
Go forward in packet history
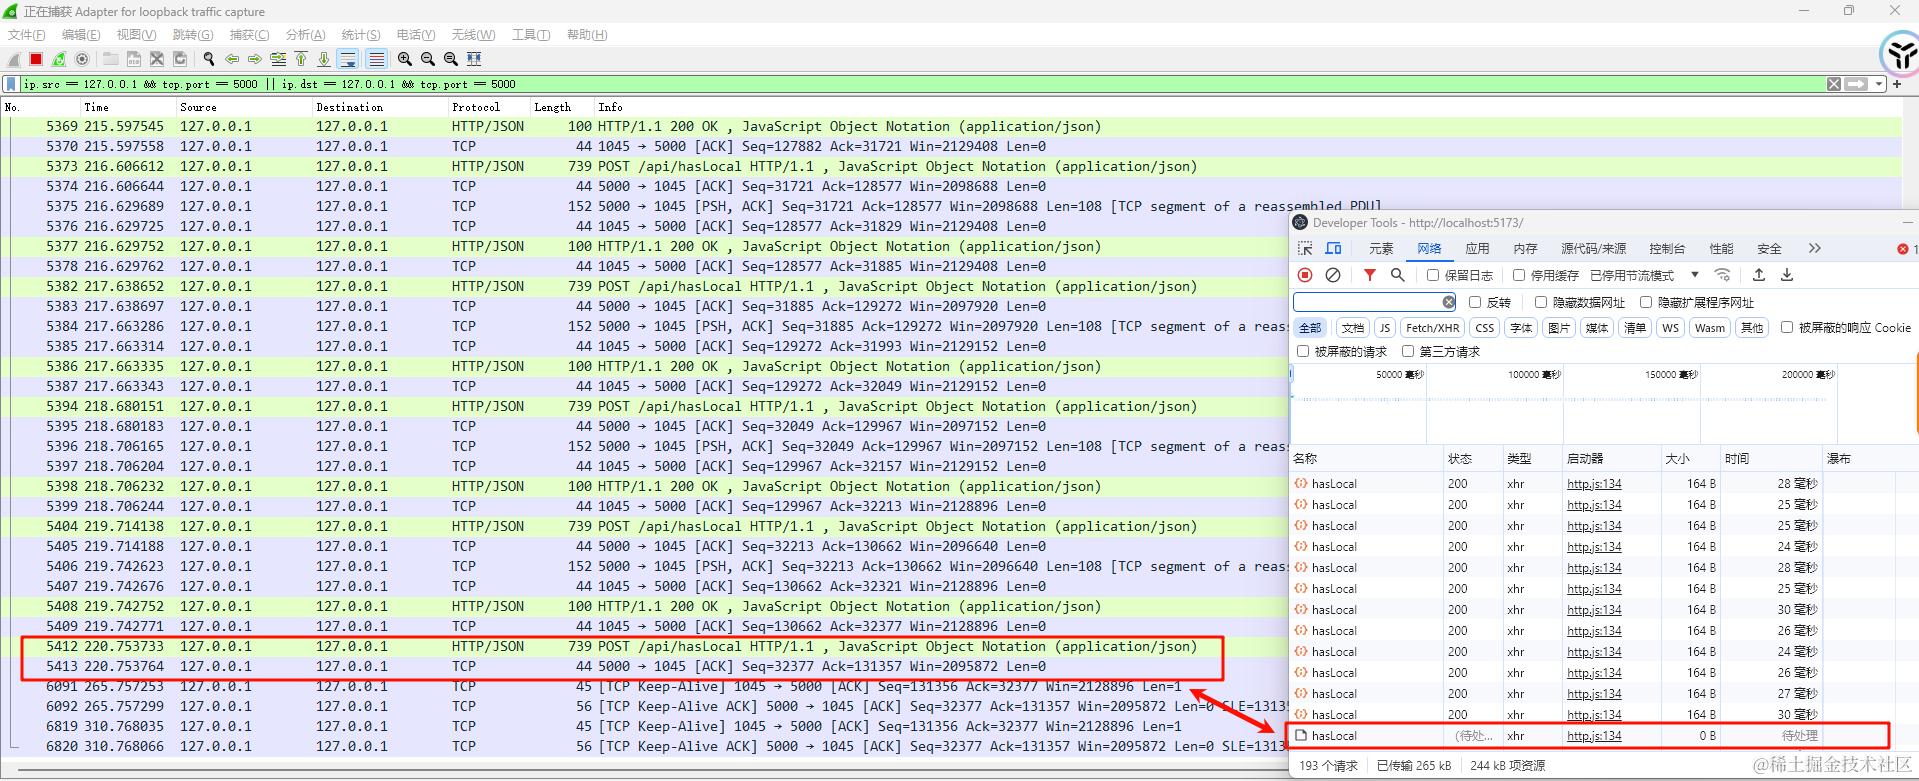[255, 59]
